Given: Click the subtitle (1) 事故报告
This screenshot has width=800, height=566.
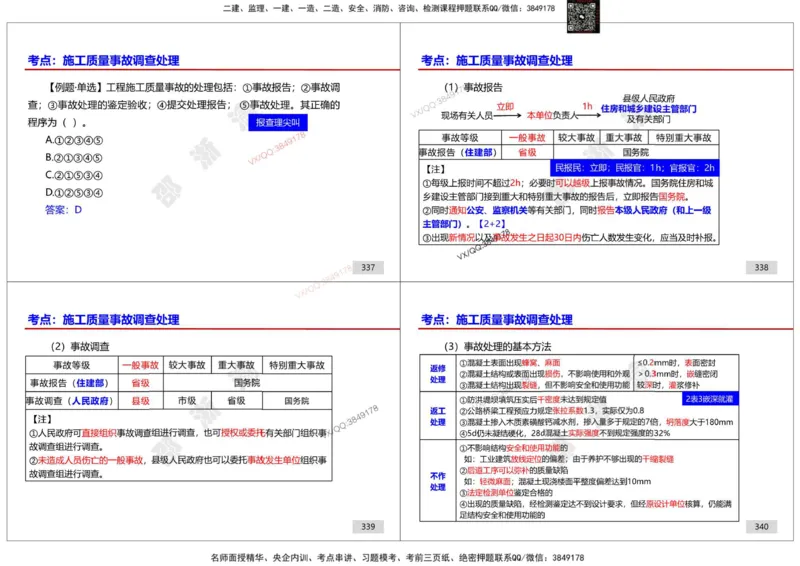Looking at the screenshot, I should coord(473,87).
